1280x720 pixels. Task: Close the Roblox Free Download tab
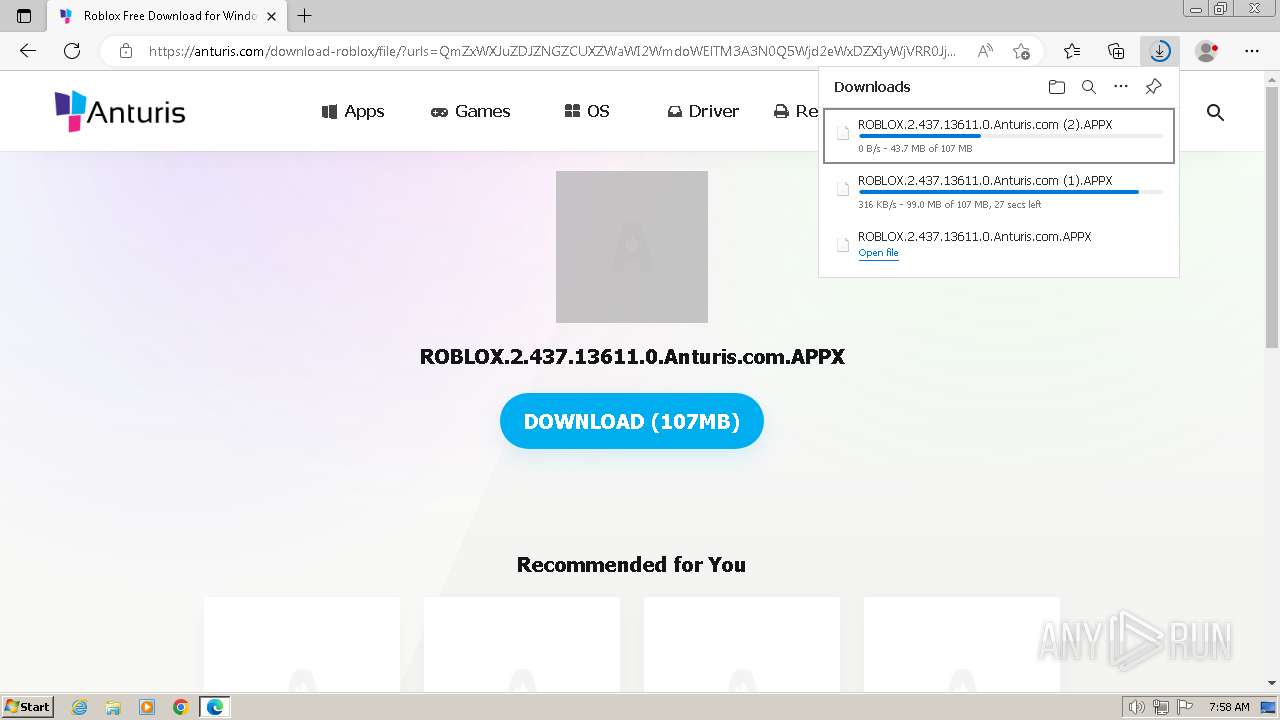coord(272,16)
